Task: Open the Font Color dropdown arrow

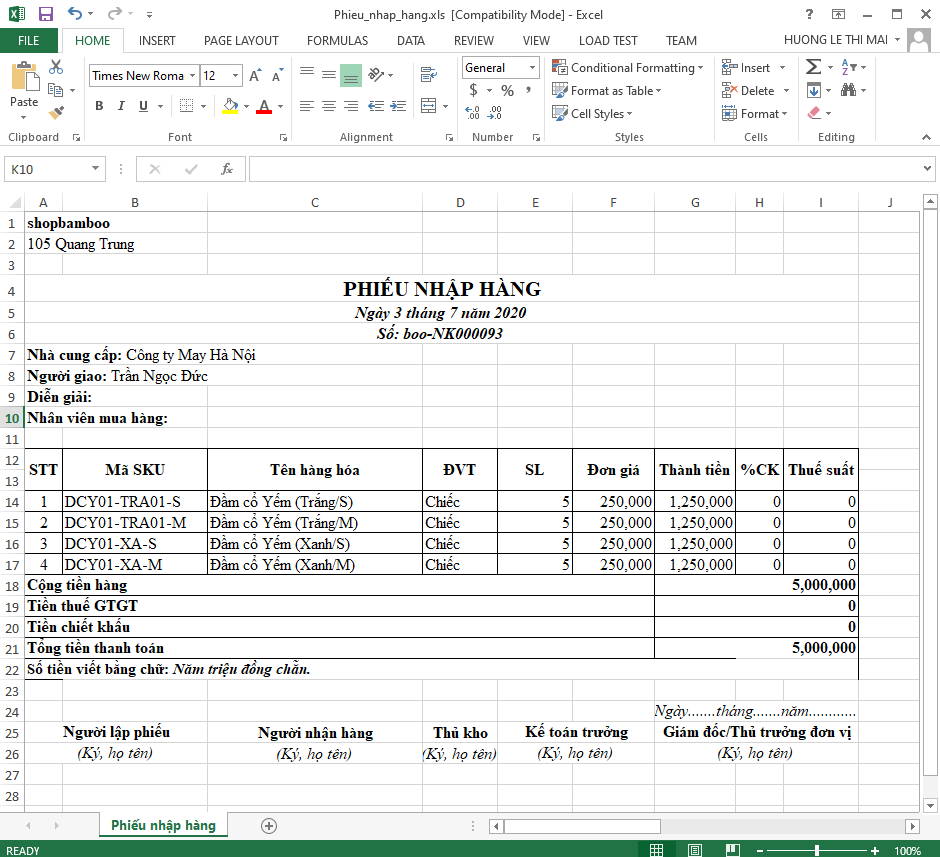Action: pos(280,107)
